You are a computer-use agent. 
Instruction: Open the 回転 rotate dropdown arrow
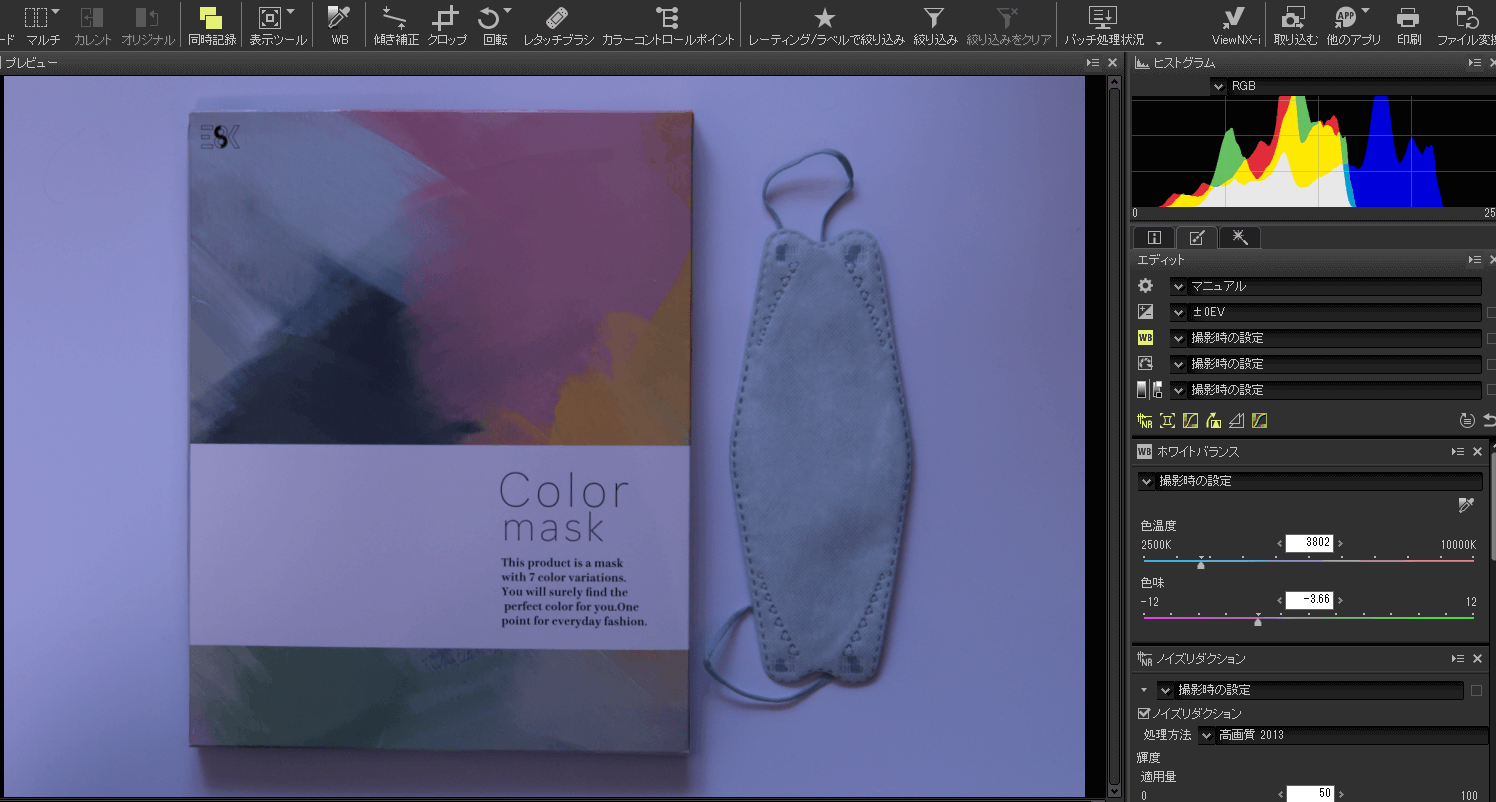click(x=507, y=12)
